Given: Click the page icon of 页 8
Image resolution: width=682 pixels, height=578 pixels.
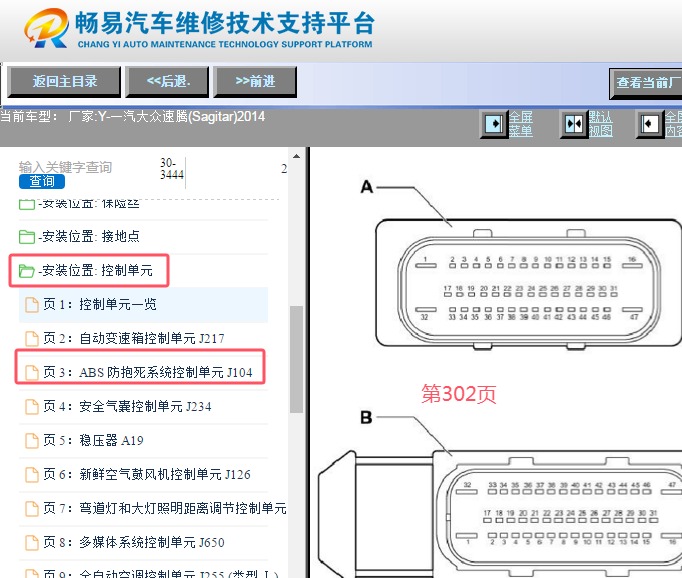Looking at the screenshot, I should point(32,542).
